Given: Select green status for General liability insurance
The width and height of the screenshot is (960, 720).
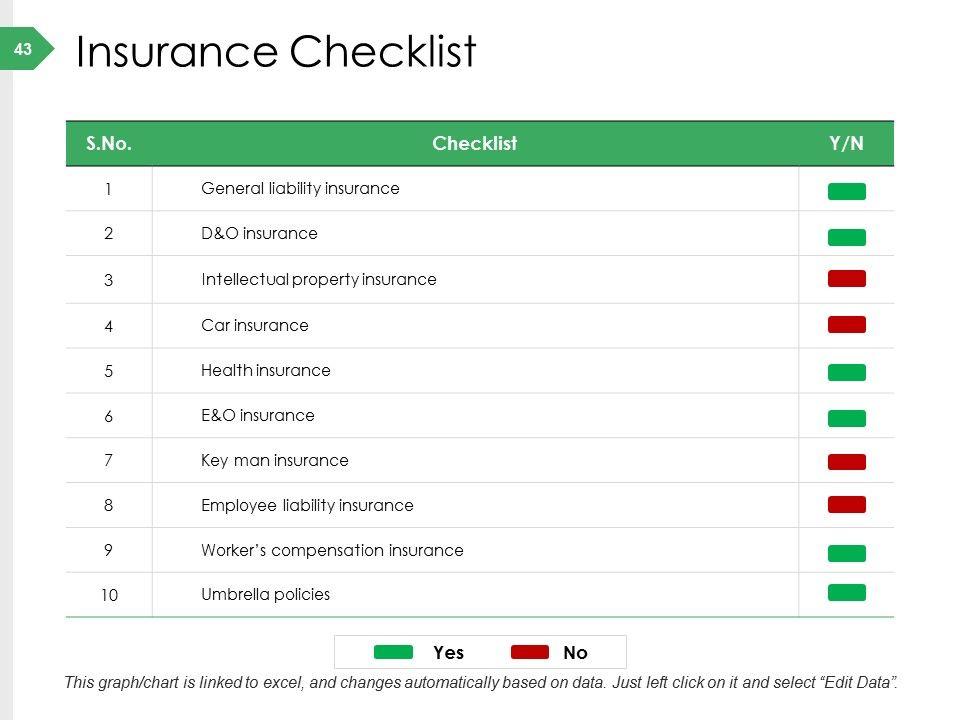Looking at the screenshot, I should pos(846,191).
